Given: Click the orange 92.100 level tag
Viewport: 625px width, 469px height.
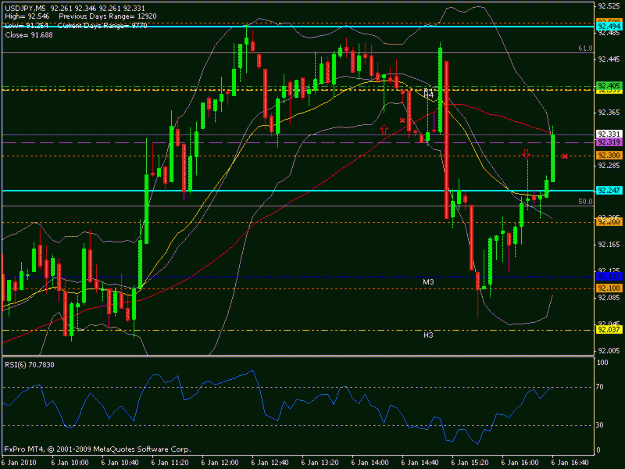Looking at the screenshot, I should [609, 288].
